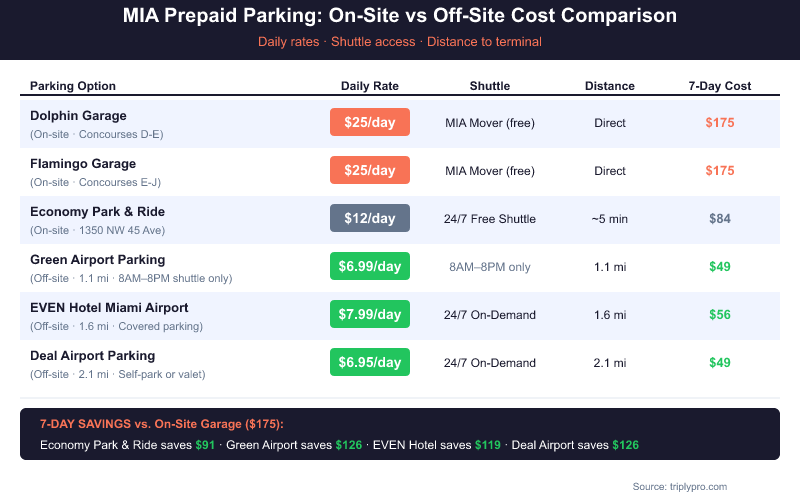
Task: Click the '7-DAY SAVINGS vs. On-Site Garage' heading
Action: point(162,424)
